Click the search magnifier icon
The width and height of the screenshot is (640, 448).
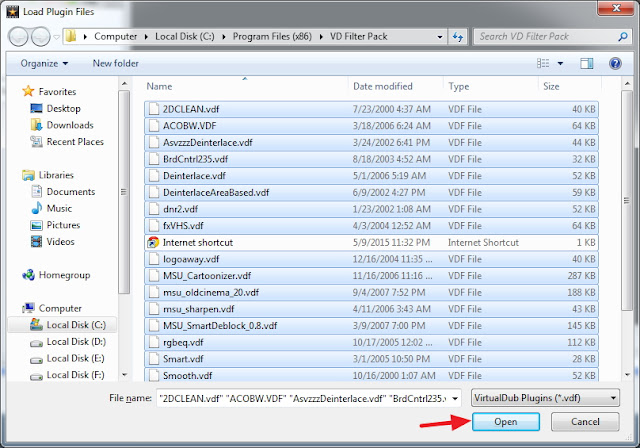pos(623,37)
